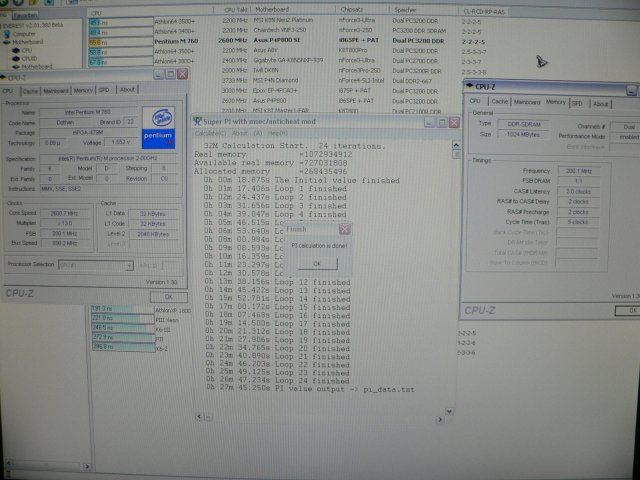
Task: Click OK in the CPU-Z processor window
Action: click(x=169, y=297)
